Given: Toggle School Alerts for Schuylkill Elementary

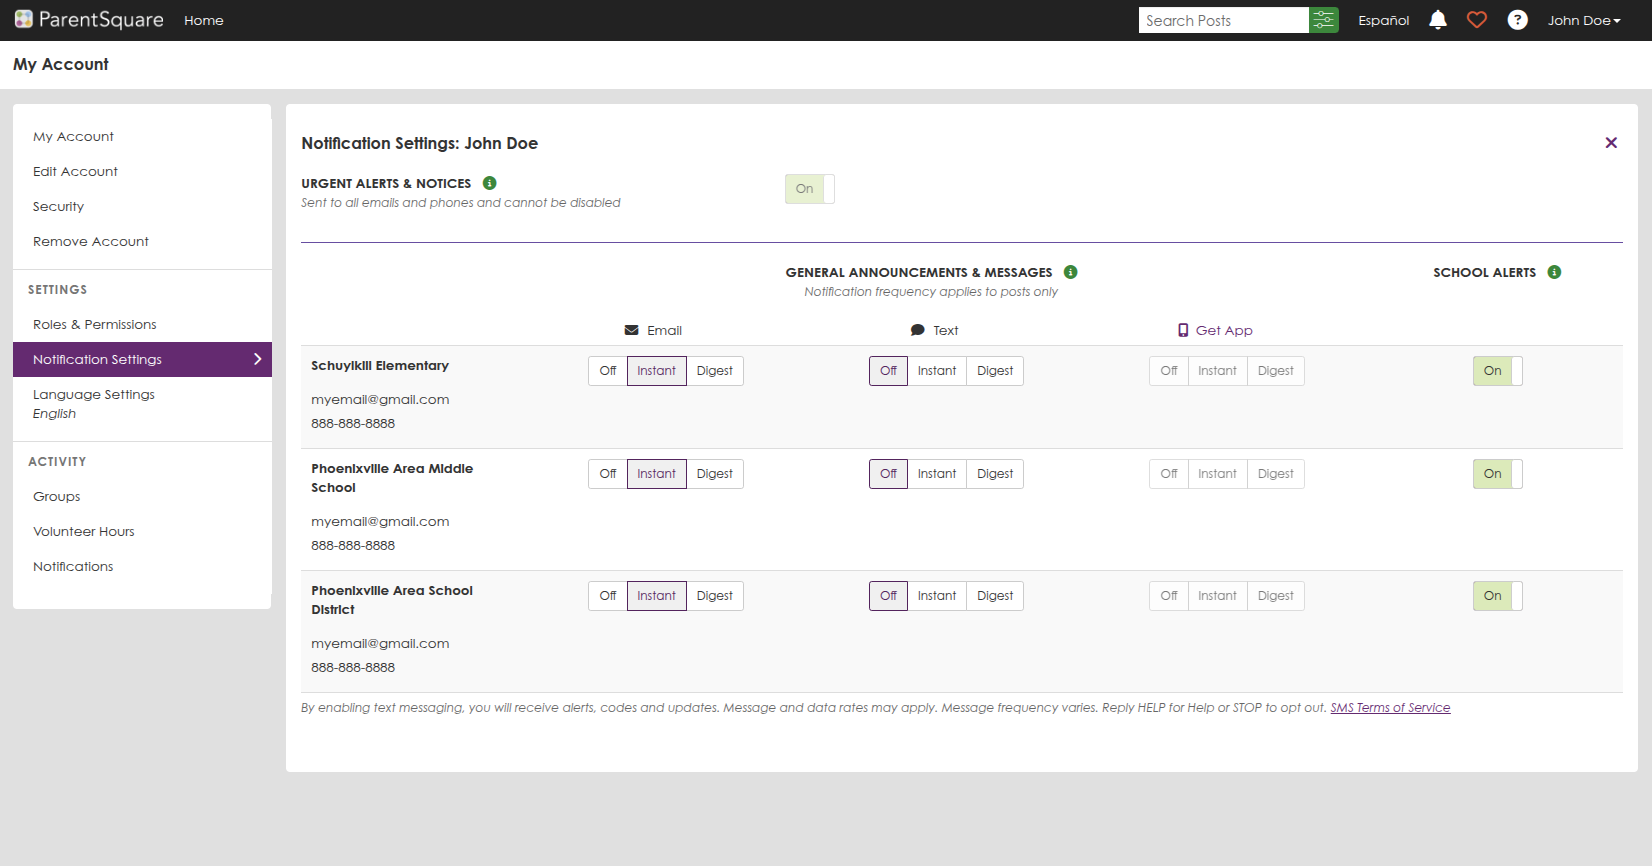Looking at the screenshot, I should (1498, 371).
